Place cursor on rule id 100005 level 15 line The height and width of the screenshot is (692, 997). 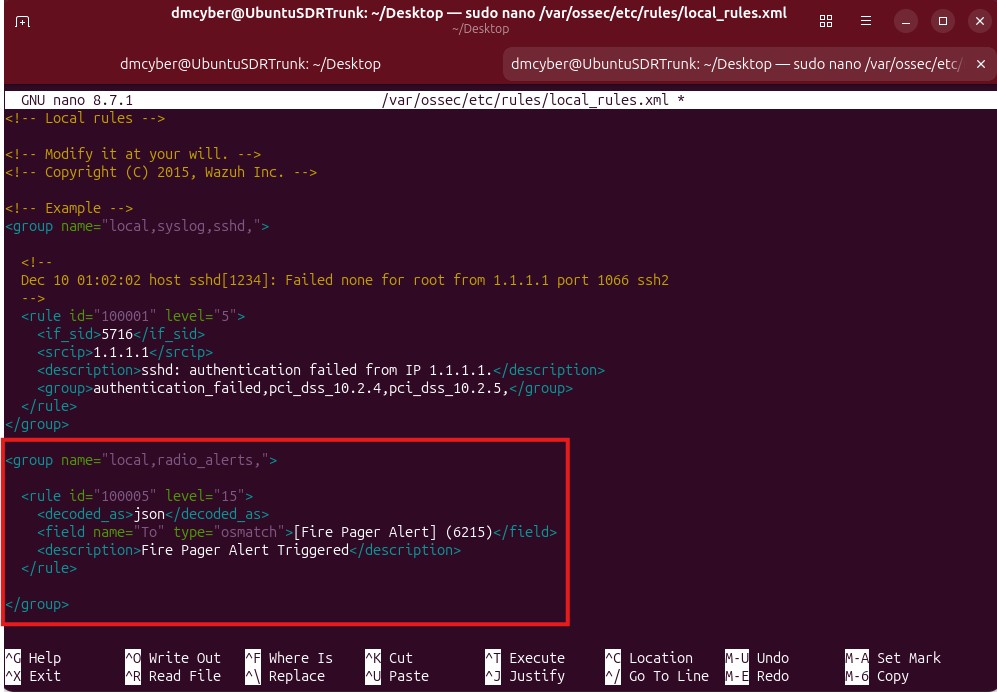[137, 496]
